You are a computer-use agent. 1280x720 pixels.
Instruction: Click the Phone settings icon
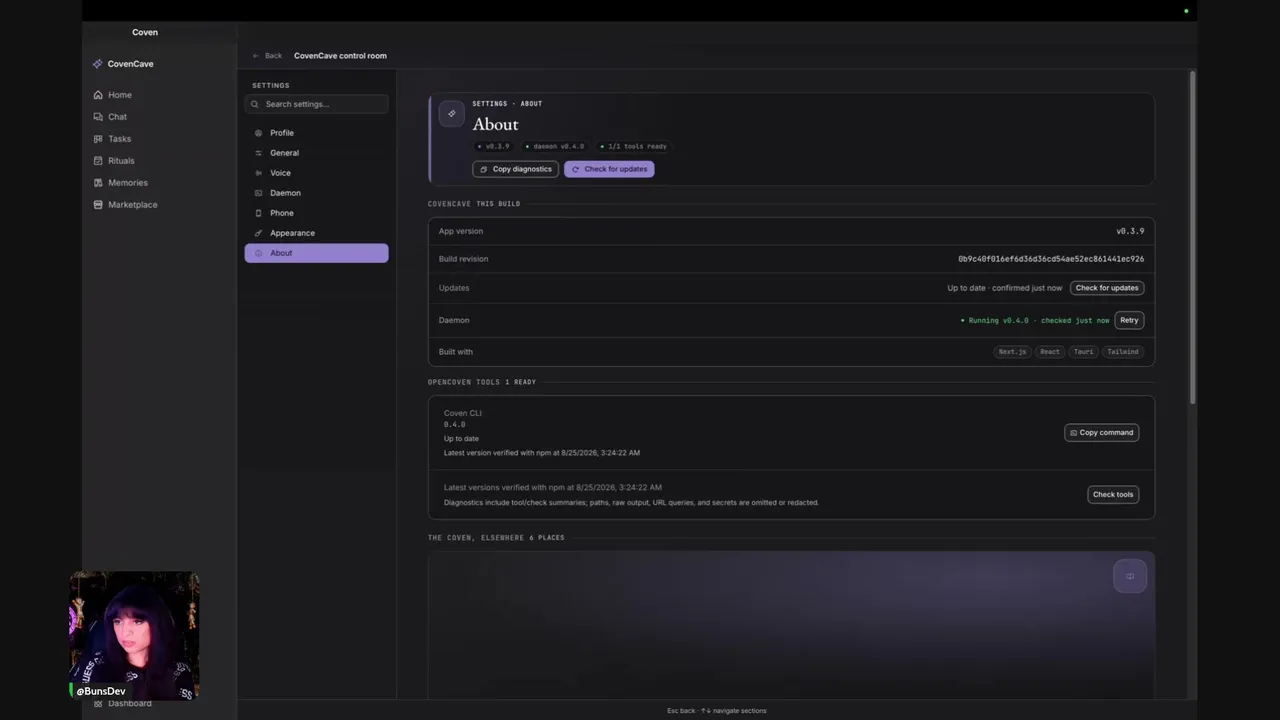259,213
